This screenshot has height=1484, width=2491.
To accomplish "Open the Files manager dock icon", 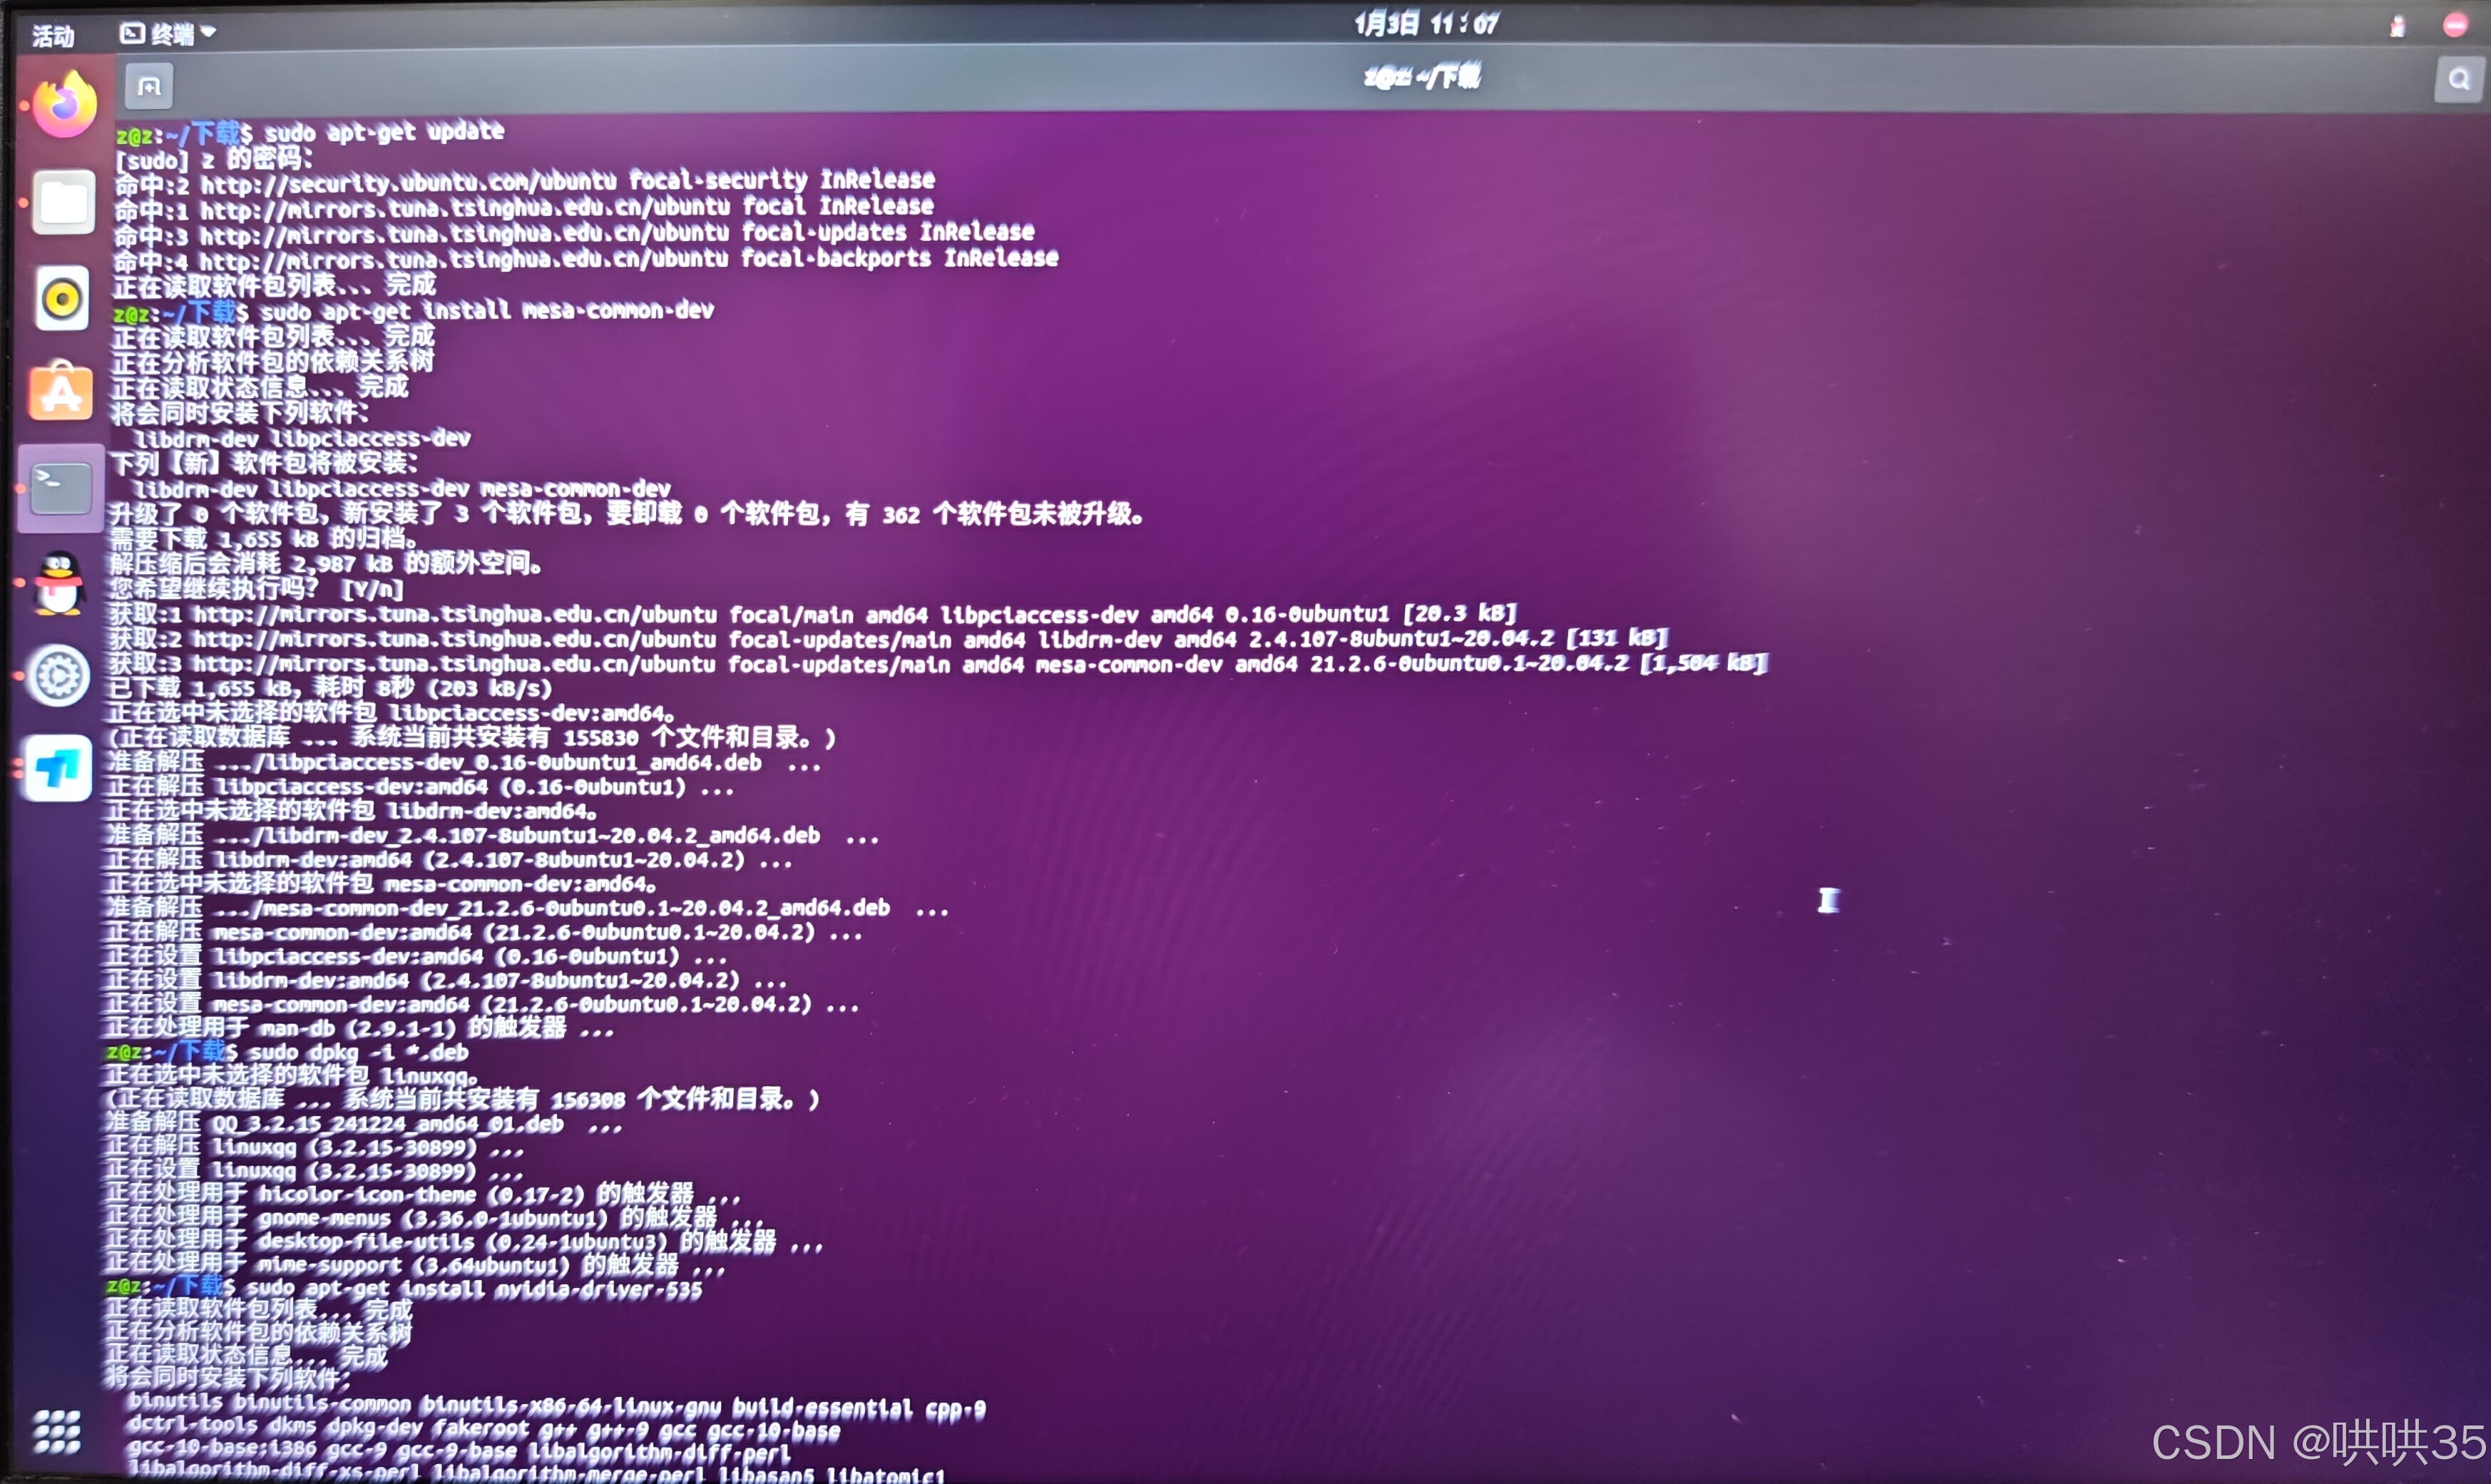I will (63, 203).
